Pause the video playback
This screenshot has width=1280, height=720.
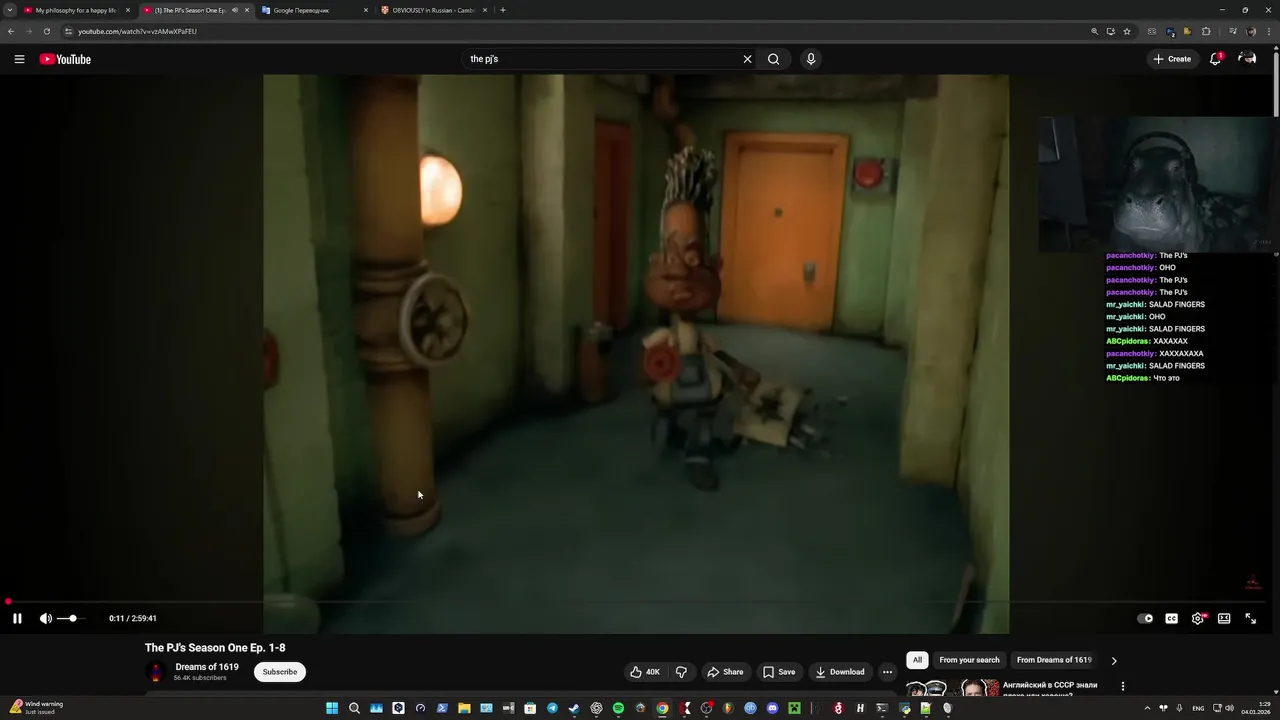17,618
